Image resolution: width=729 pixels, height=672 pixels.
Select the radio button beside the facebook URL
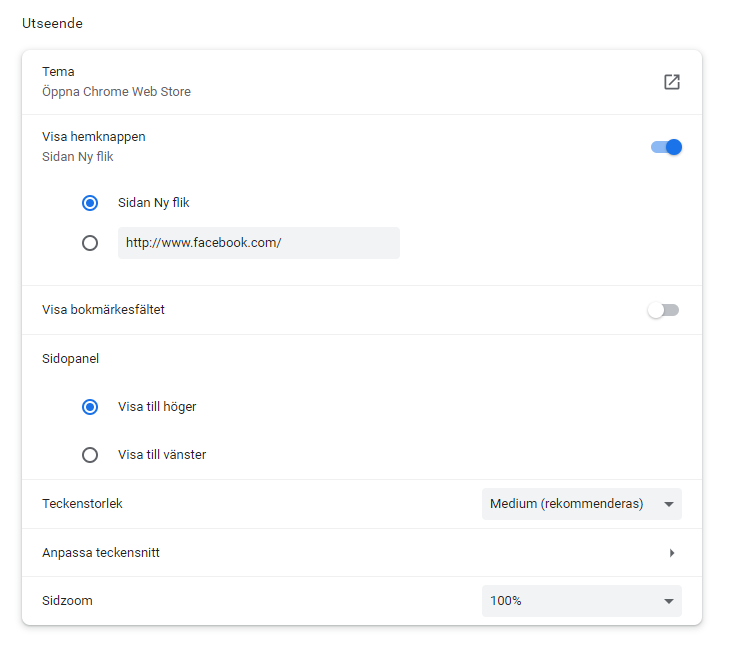[90, 243]
